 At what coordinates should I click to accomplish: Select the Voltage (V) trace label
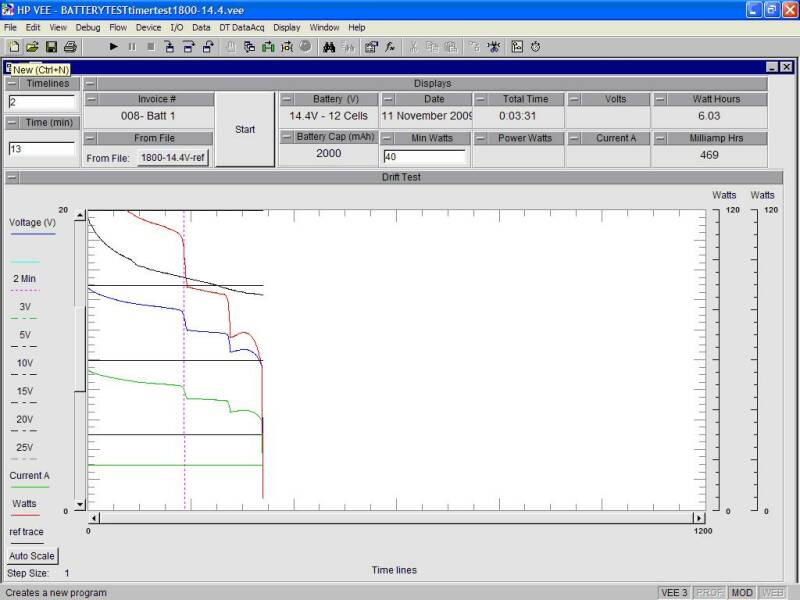32,222
